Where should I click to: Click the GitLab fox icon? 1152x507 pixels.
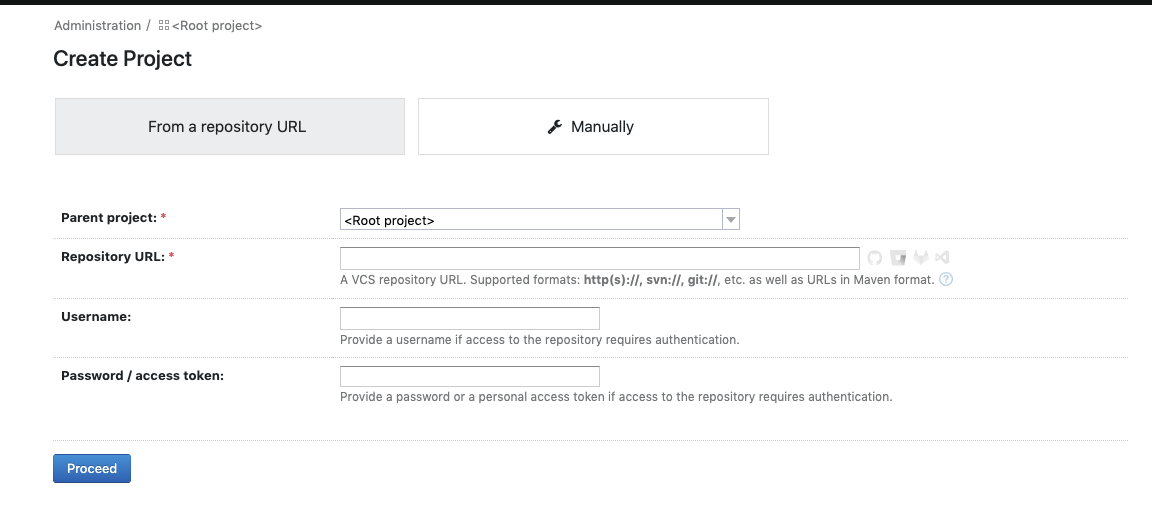click(921, 258)
